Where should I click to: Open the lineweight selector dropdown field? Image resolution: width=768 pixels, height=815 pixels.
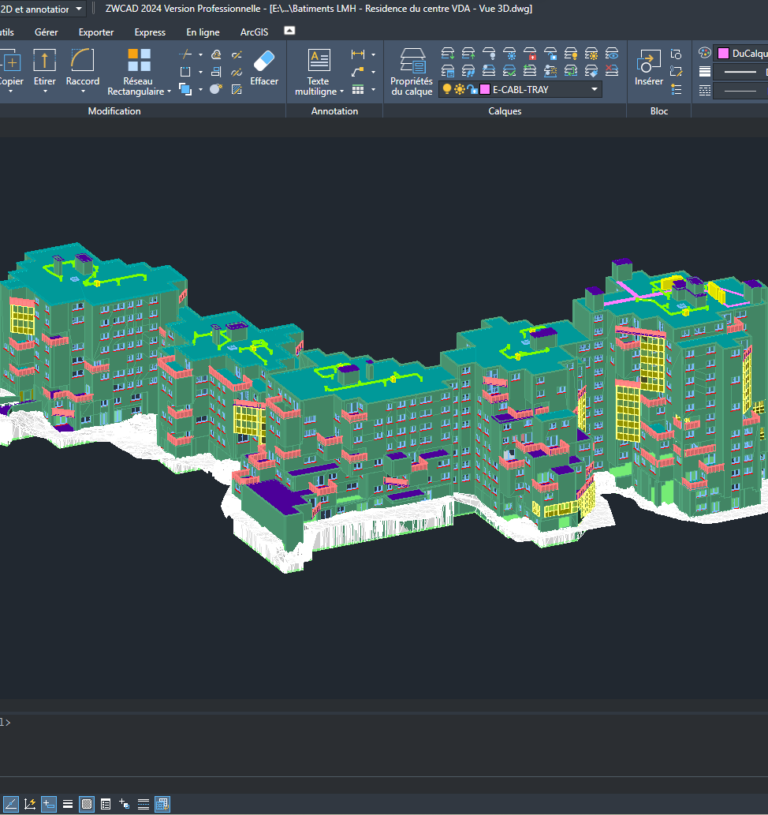[x=741, y=72]
